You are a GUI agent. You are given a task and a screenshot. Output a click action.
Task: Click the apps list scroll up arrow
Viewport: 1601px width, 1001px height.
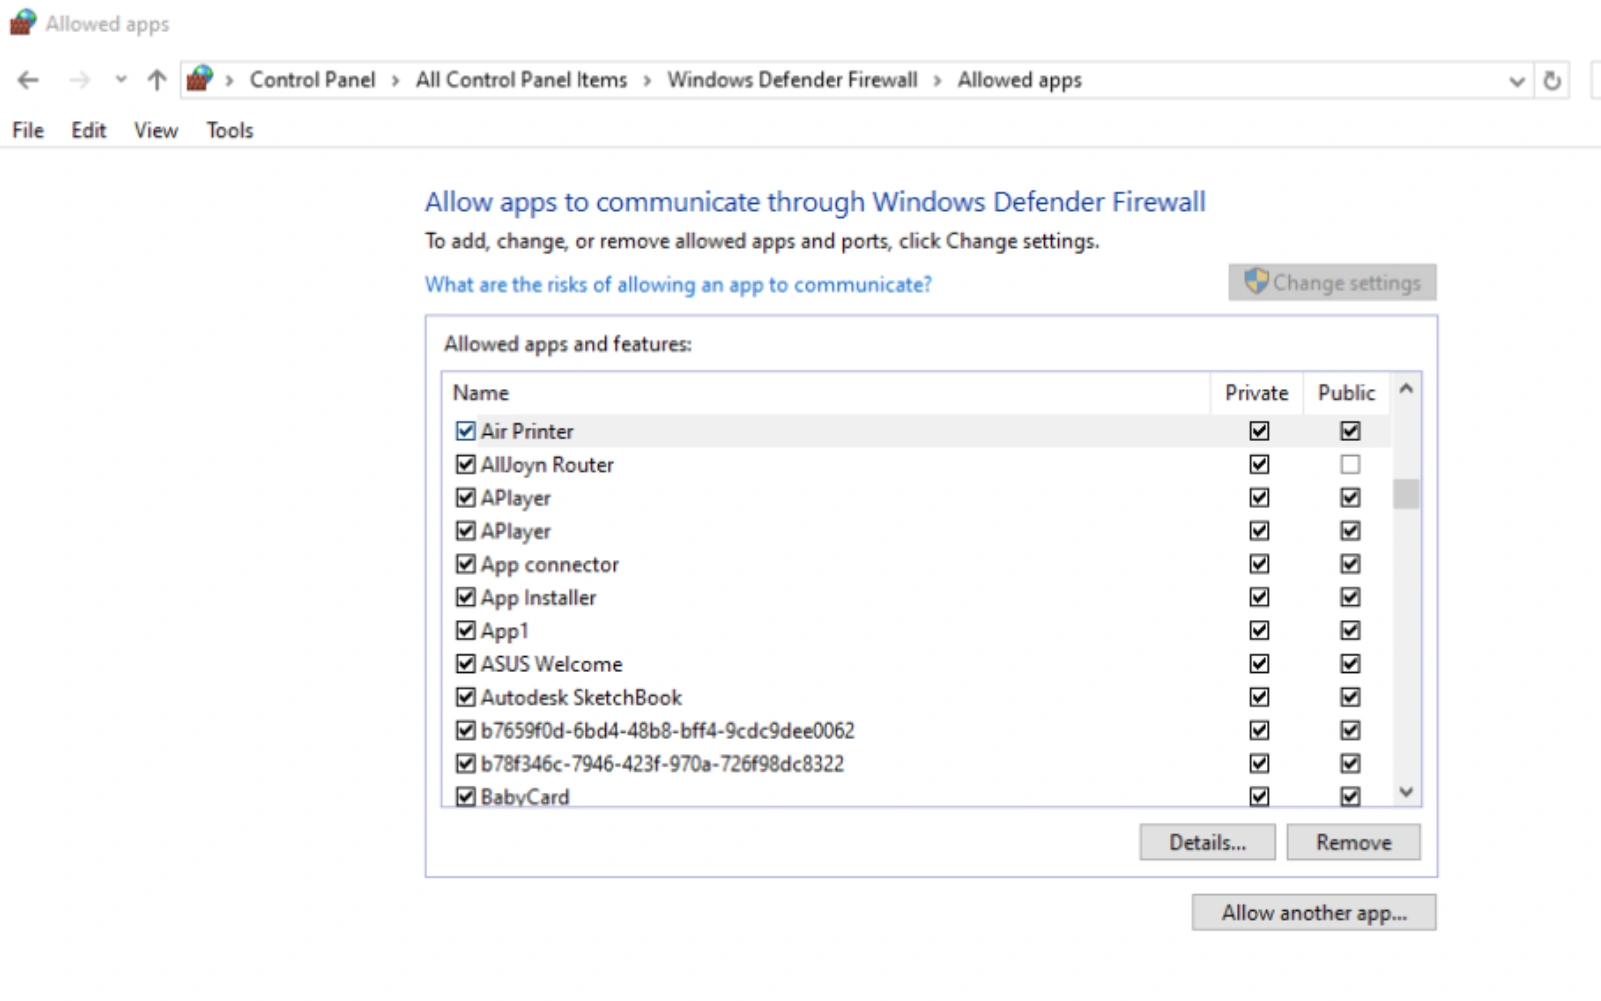[x=1406, y=389]
